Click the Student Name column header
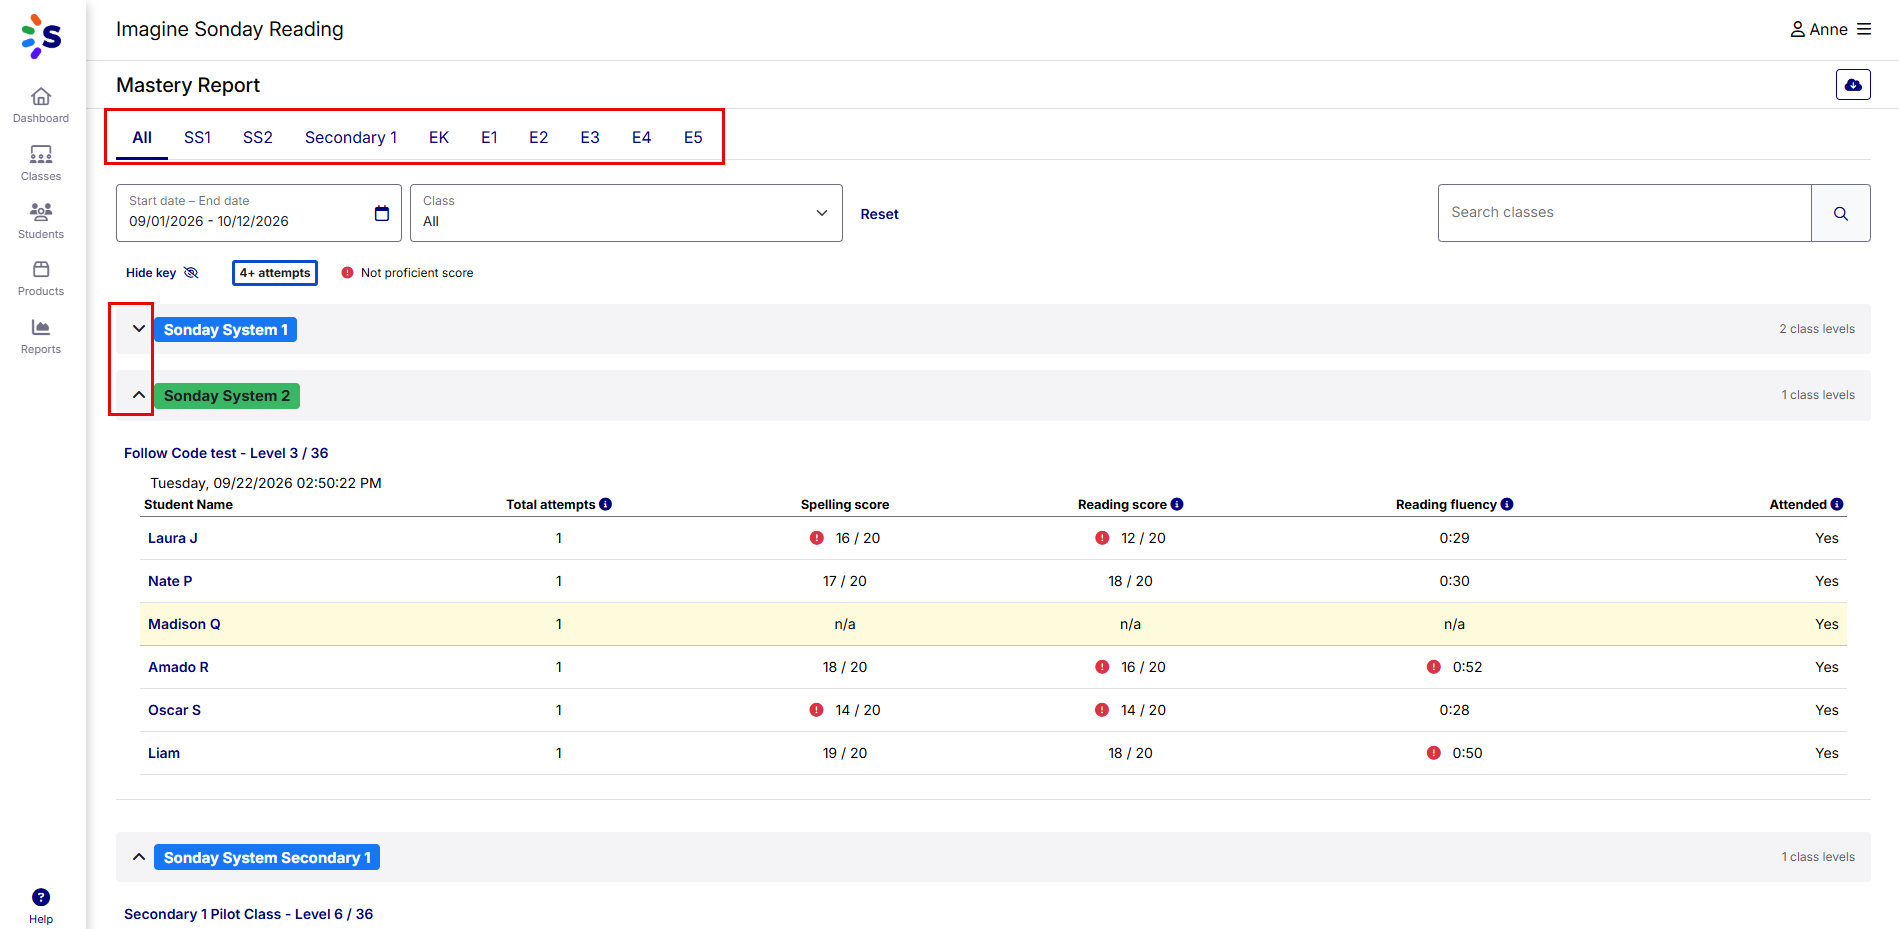The width and height of the screenshot is (1899, 929). click(x=188, y=504)
